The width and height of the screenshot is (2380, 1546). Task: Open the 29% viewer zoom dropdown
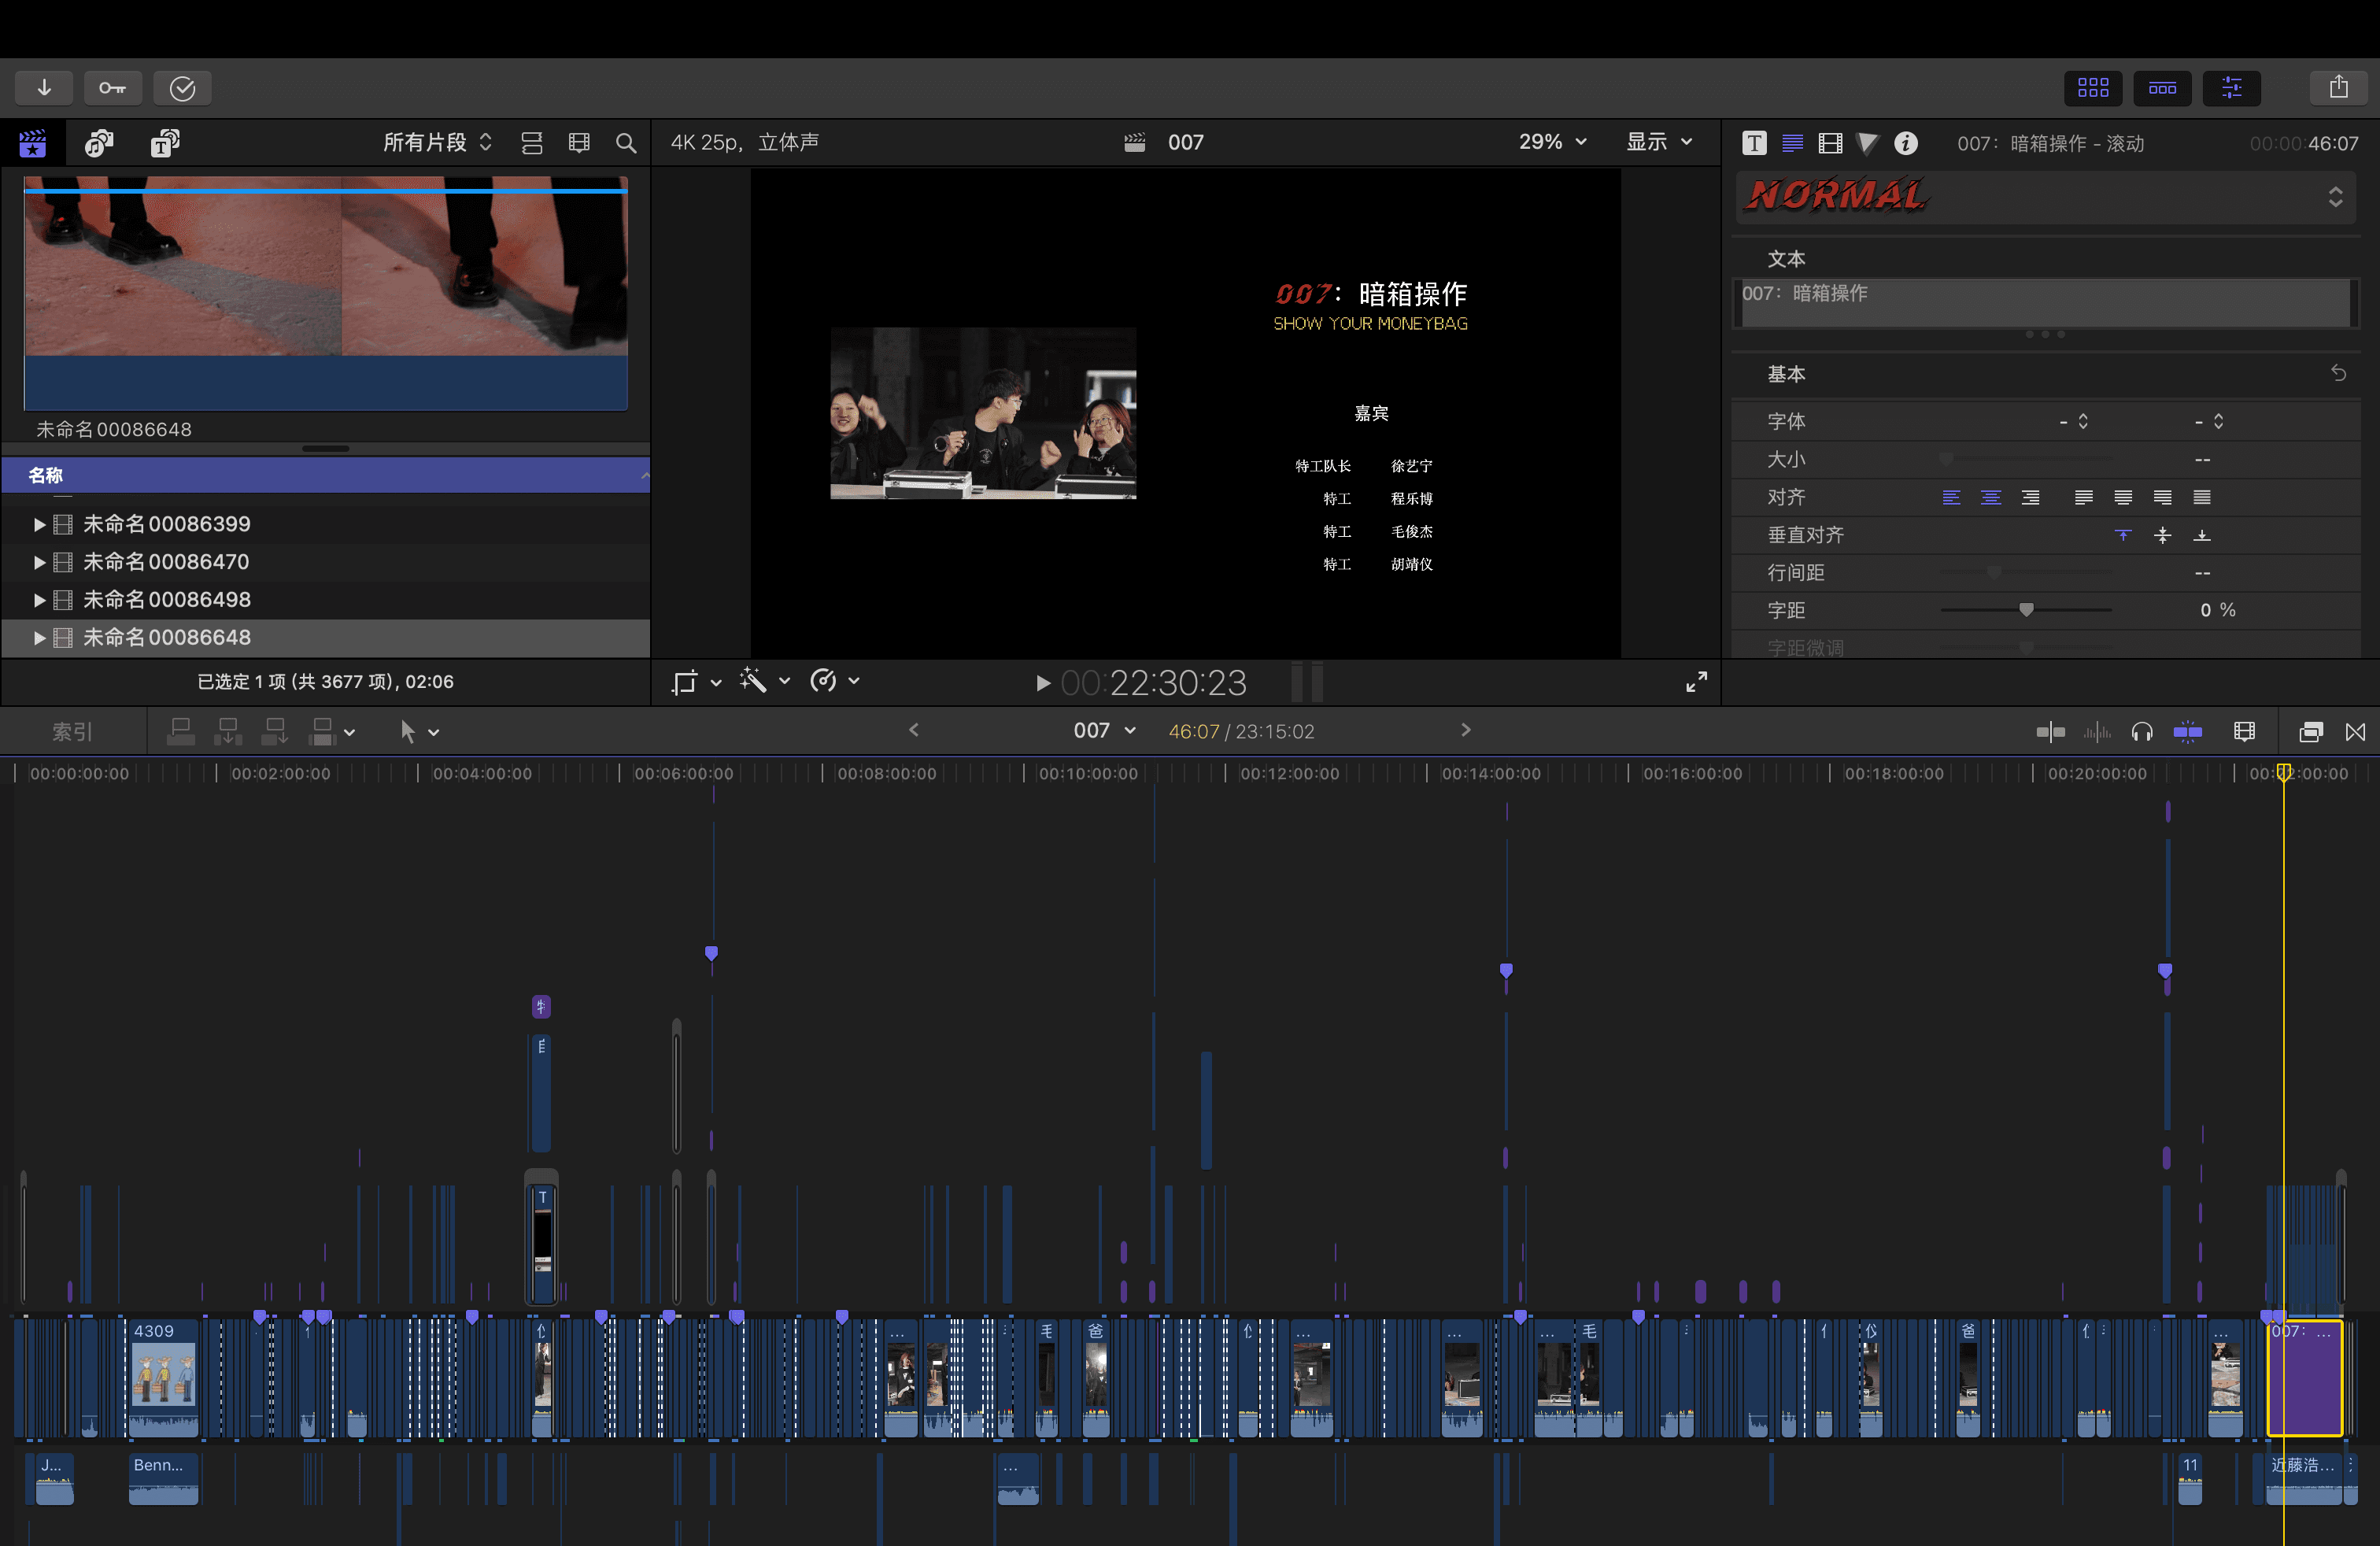1552,142
